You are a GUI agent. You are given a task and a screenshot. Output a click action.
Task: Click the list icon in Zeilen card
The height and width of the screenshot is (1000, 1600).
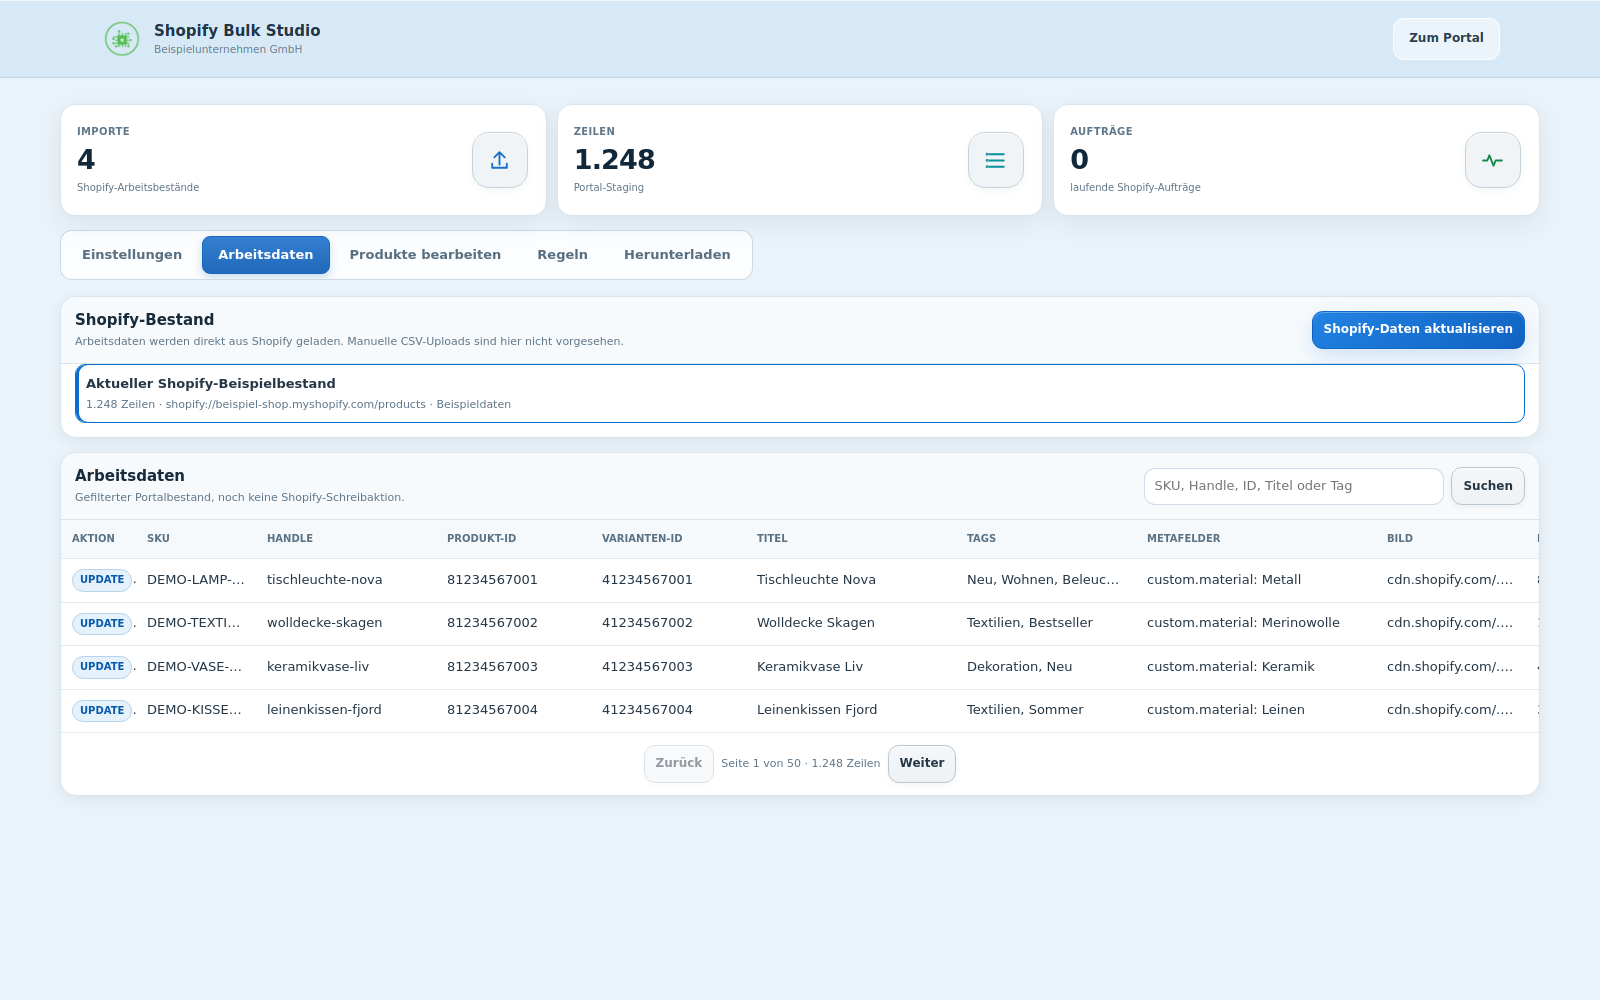point(996,160)
